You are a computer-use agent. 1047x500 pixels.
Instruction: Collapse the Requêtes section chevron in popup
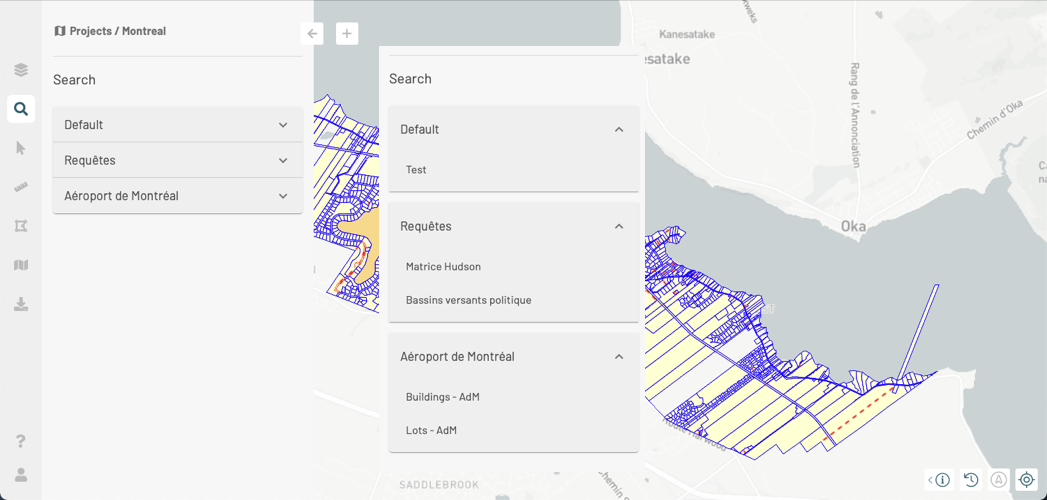click(x=619, y=226)
